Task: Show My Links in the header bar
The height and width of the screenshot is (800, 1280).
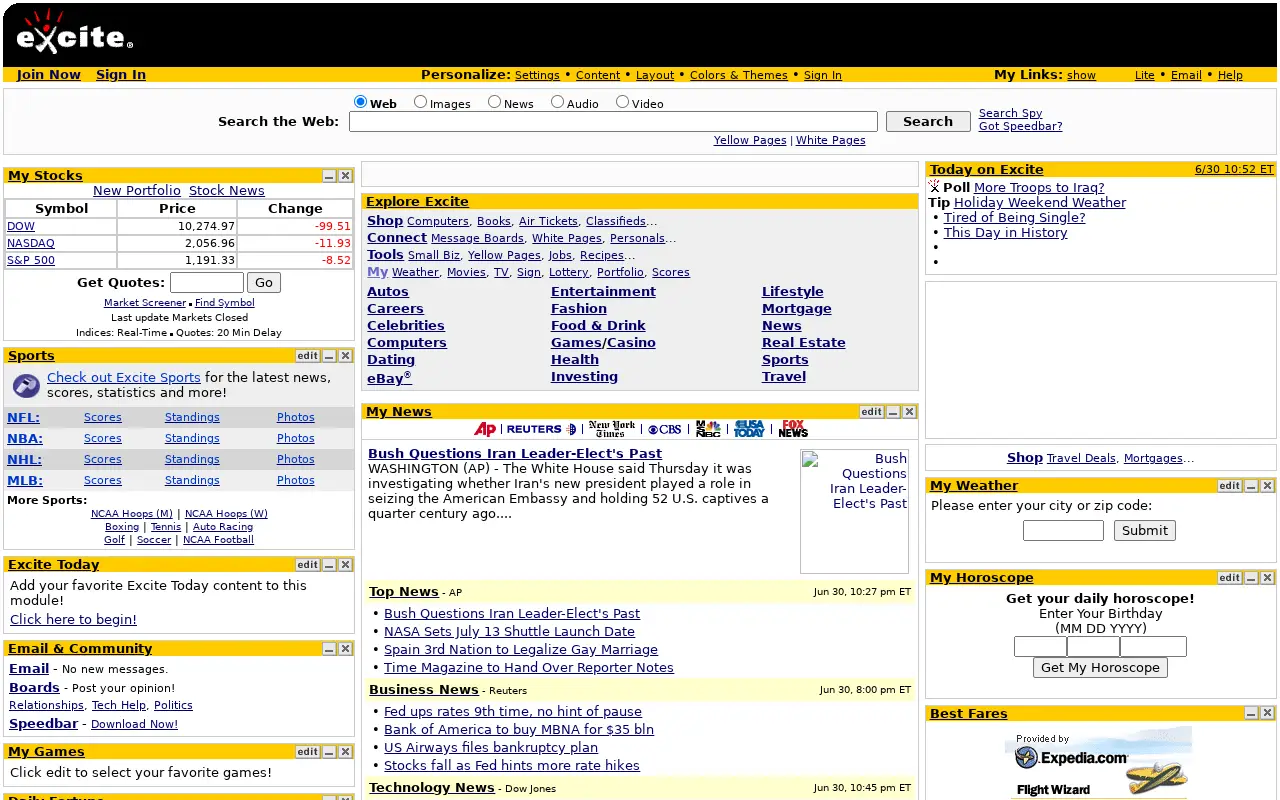Action: tap(1081, 75)
